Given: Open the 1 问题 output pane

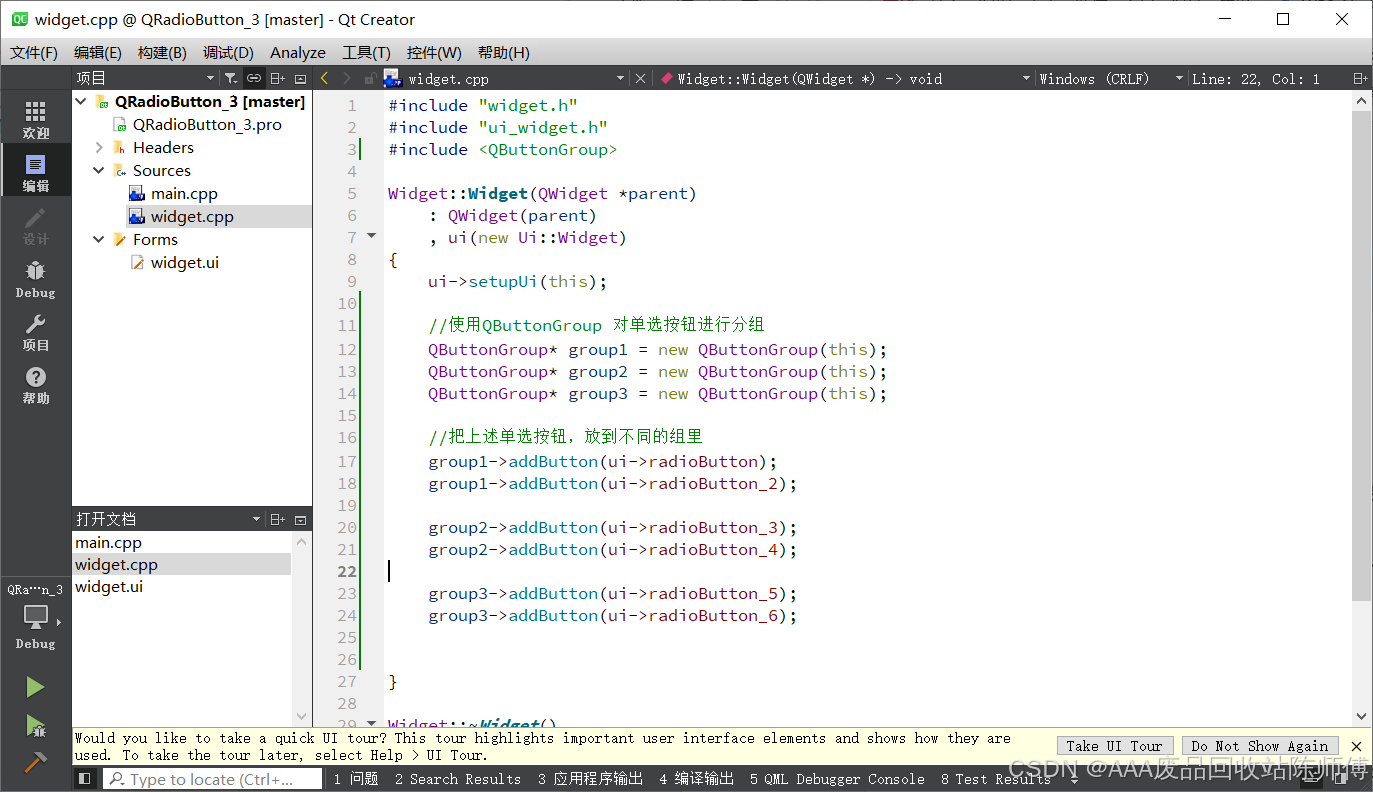Looking at the screenshot, I should 356,778.
